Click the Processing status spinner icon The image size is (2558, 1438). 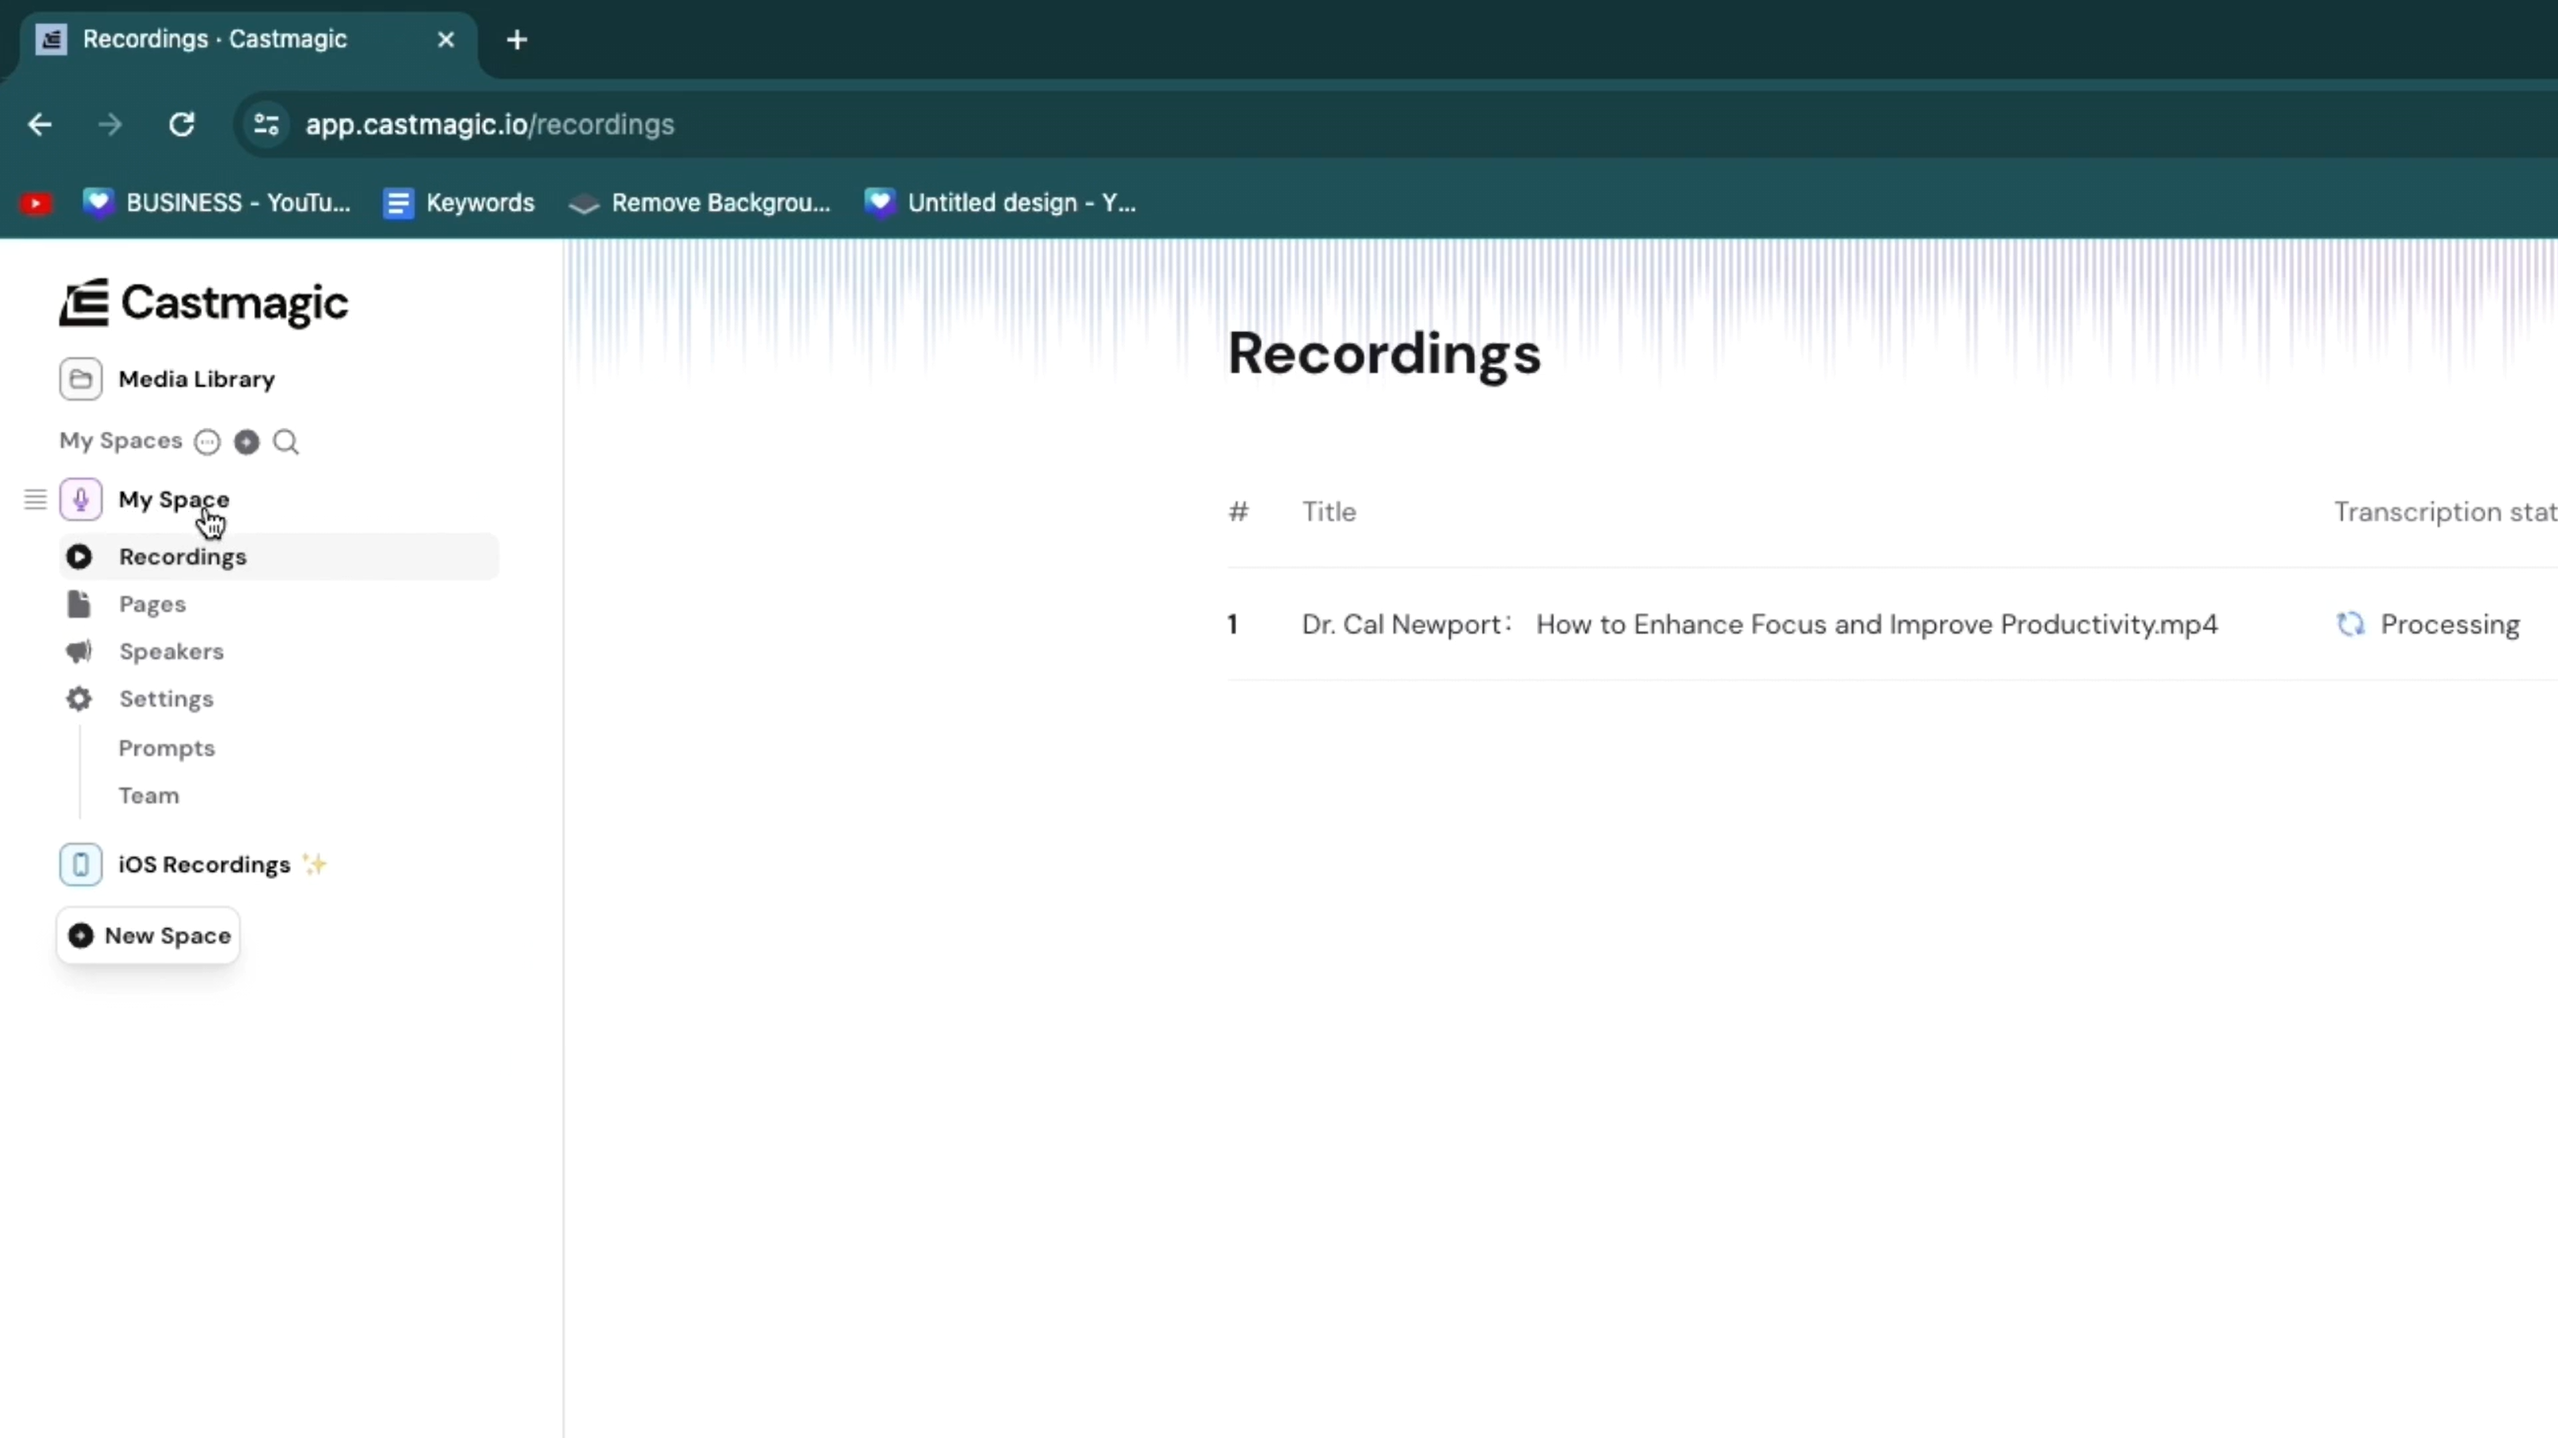click(x=2350, y=624)
